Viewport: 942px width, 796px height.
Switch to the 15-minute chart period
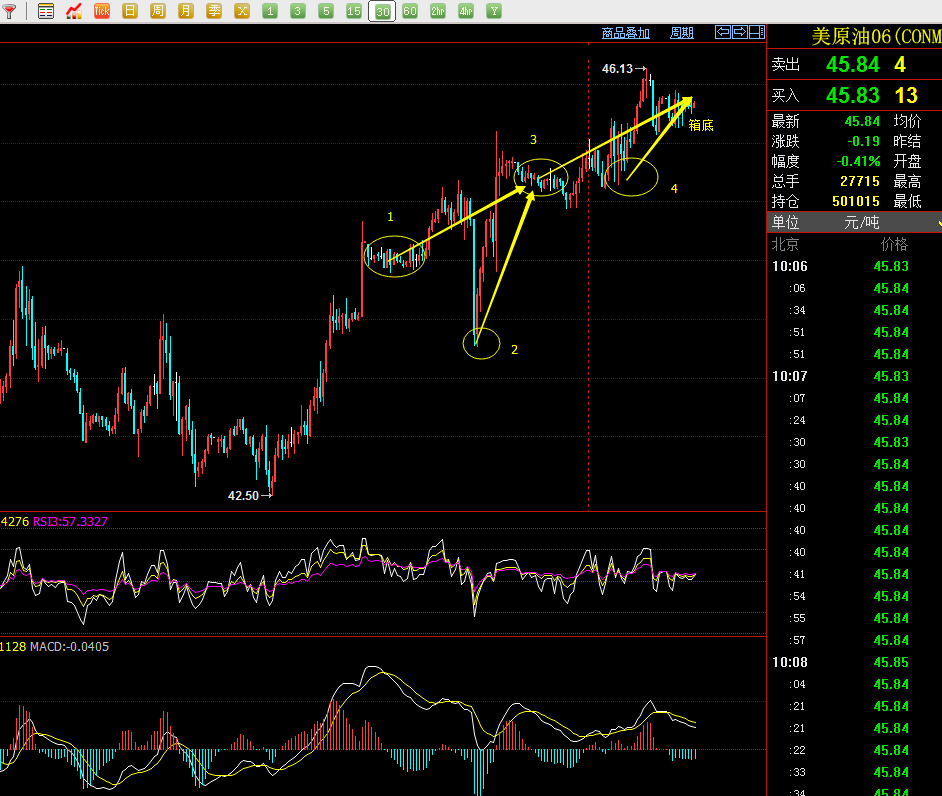click(x=354, y=11)
